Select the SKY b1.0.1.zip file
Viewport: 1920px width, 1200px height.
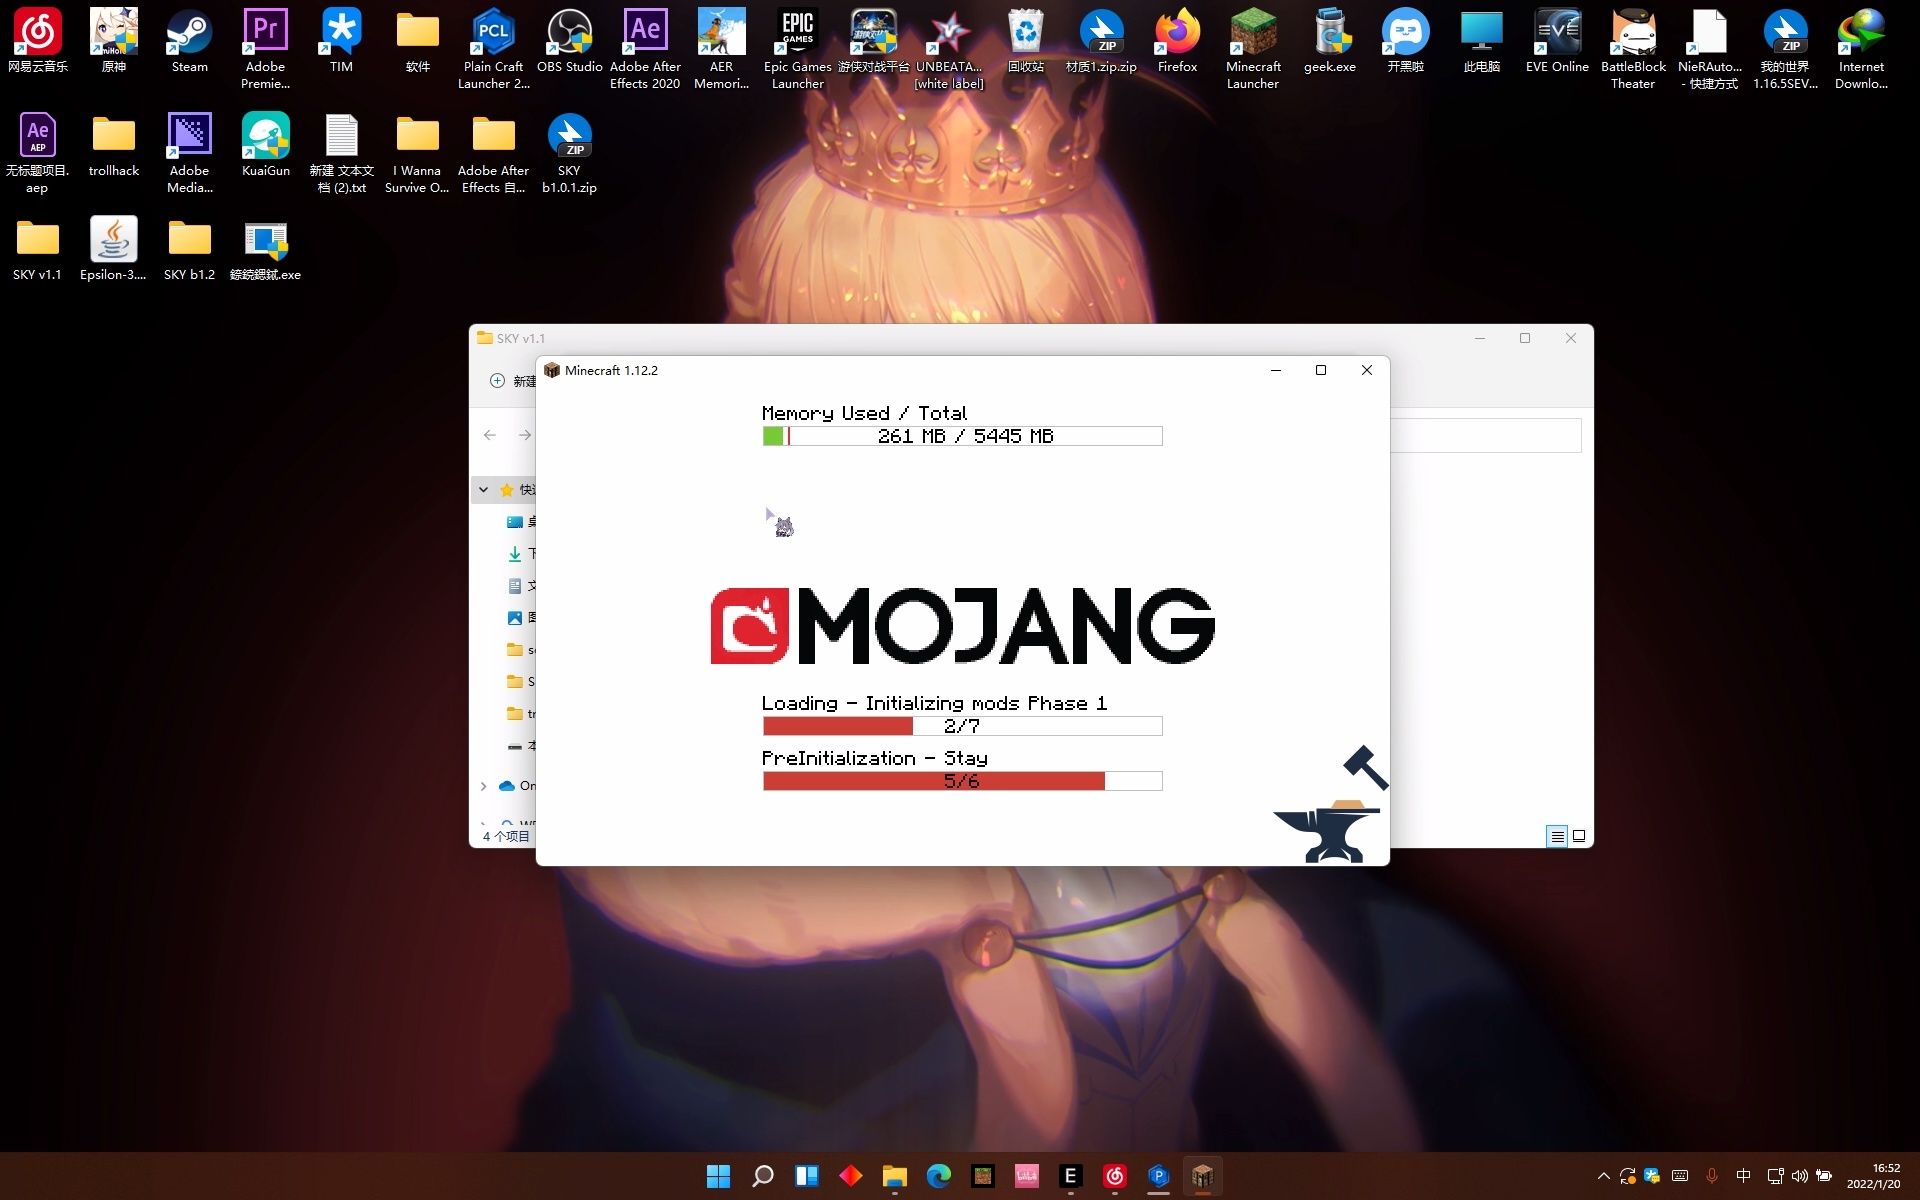[x=569, y=152]
